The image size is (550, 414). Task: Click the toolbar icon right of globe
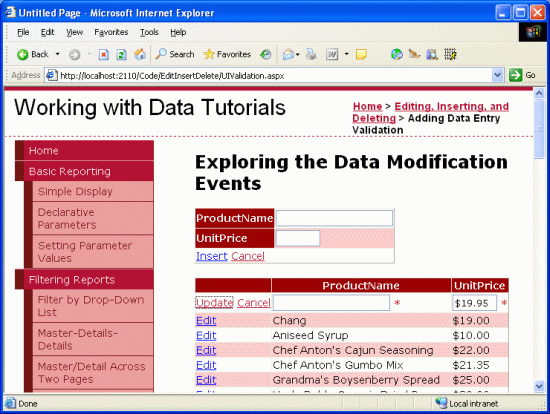pos(414,54)
